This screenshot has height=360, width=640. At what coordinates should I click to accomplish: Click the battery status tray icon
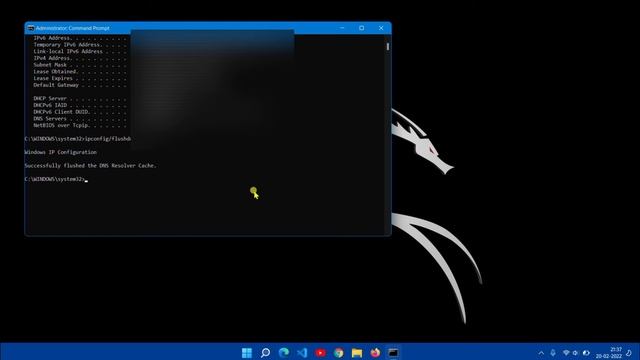(586, 353)
